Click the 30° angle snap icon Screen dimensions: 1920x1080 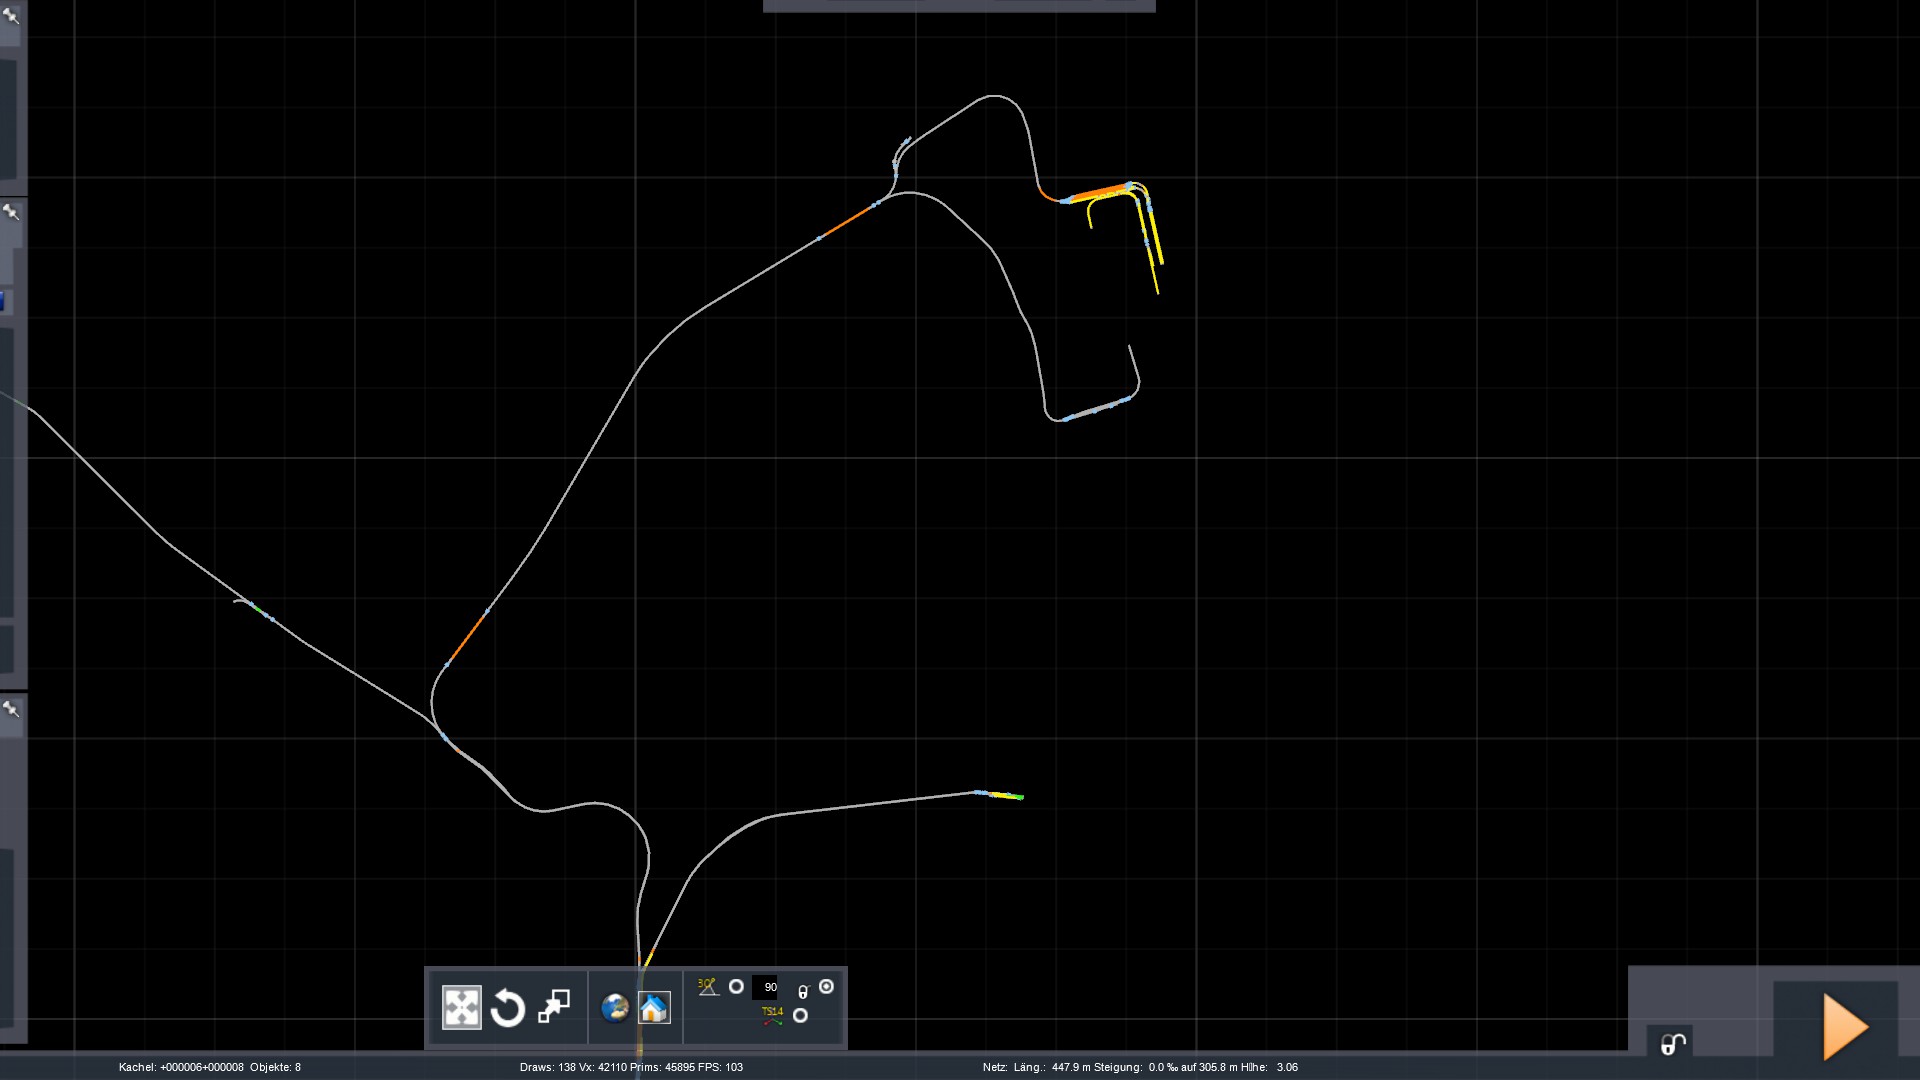coord(708,987)
